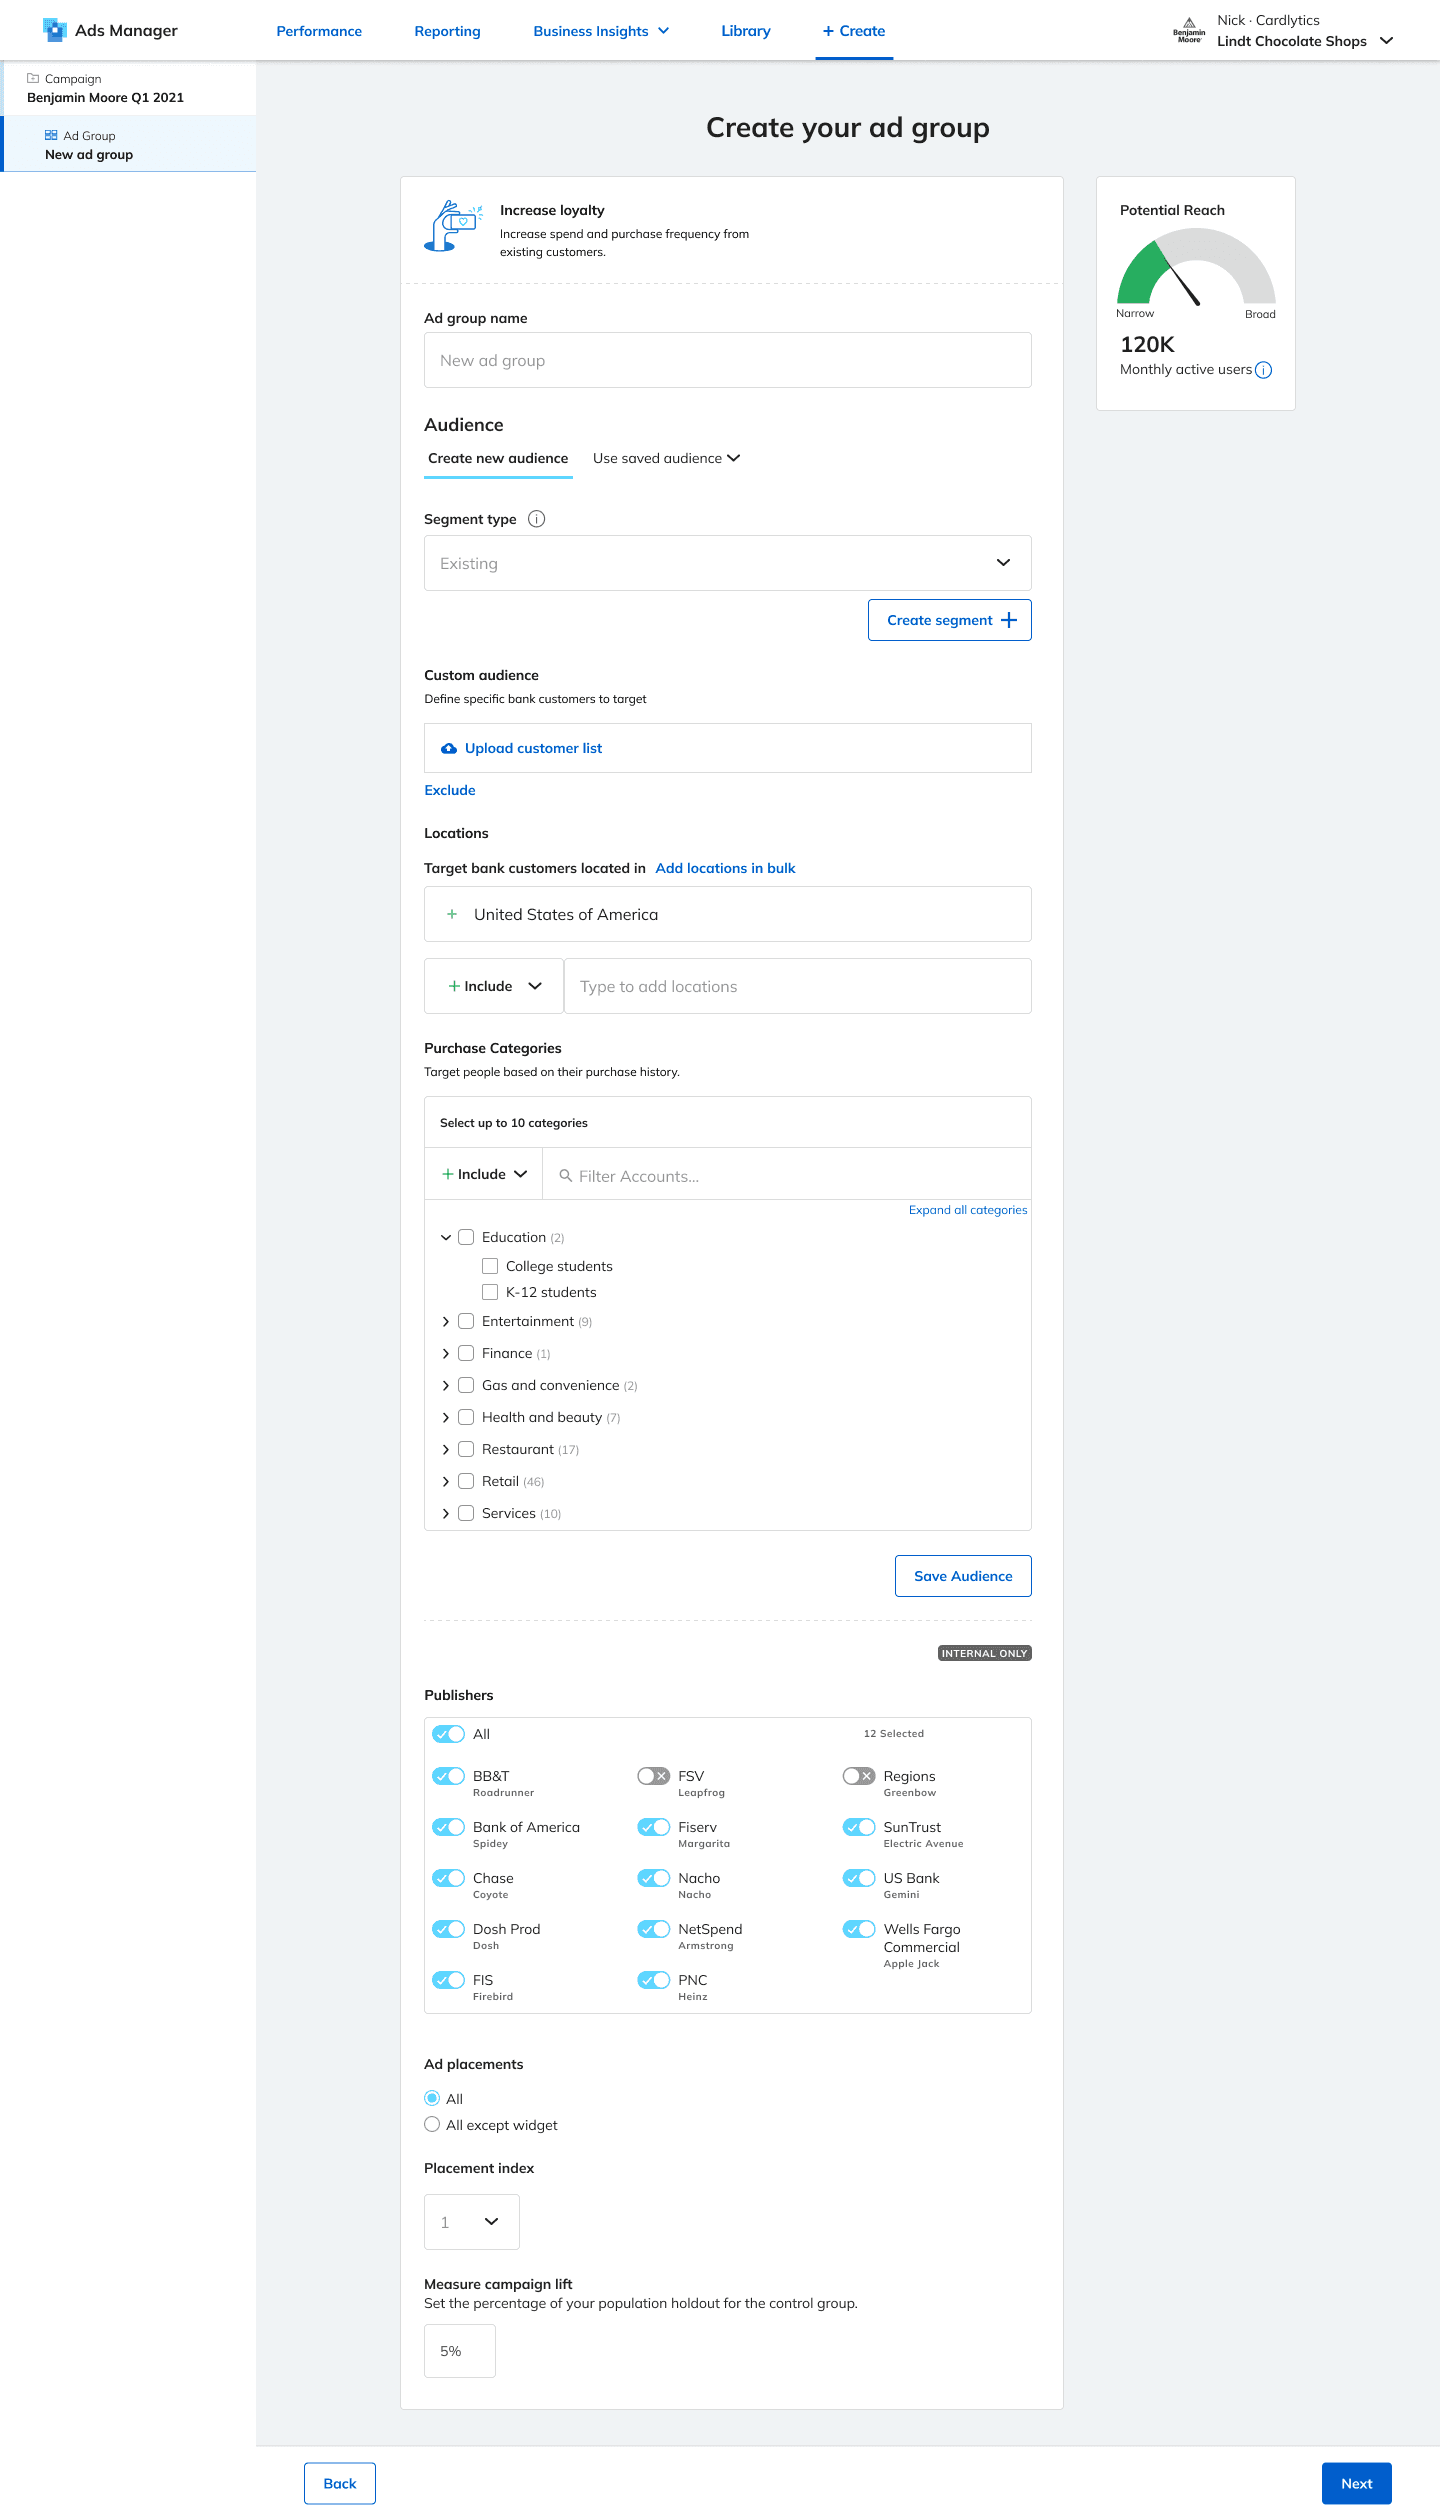Expand the Finance category
Viewport: 1440px width, 2520px height.
click(446, 1354)
